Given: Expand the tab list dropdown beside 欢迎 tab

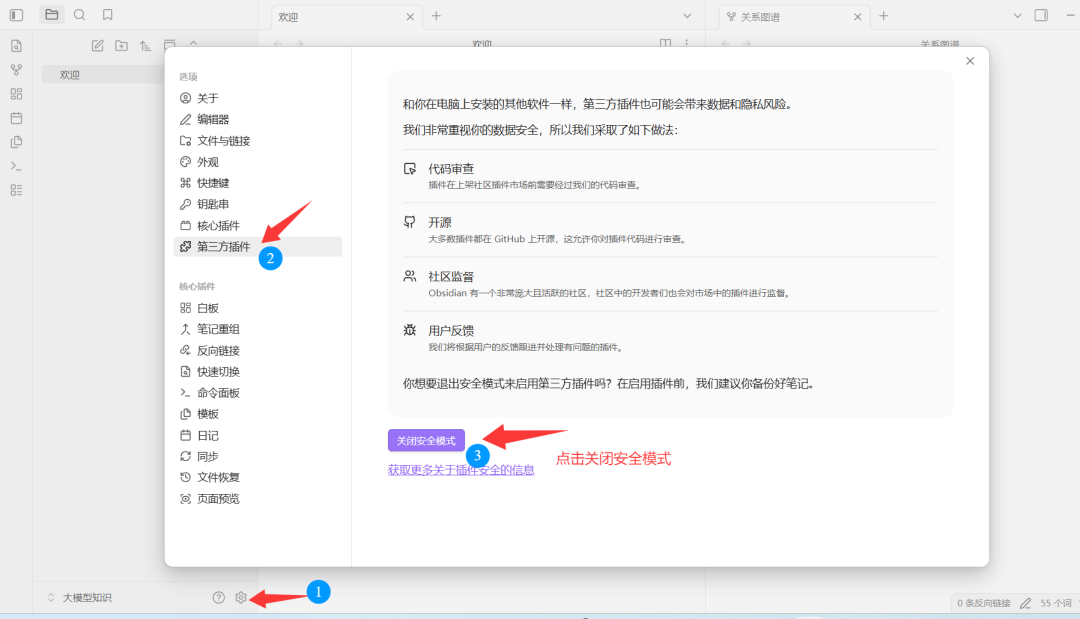Looking at the screenshot, I should pos(687,16).
